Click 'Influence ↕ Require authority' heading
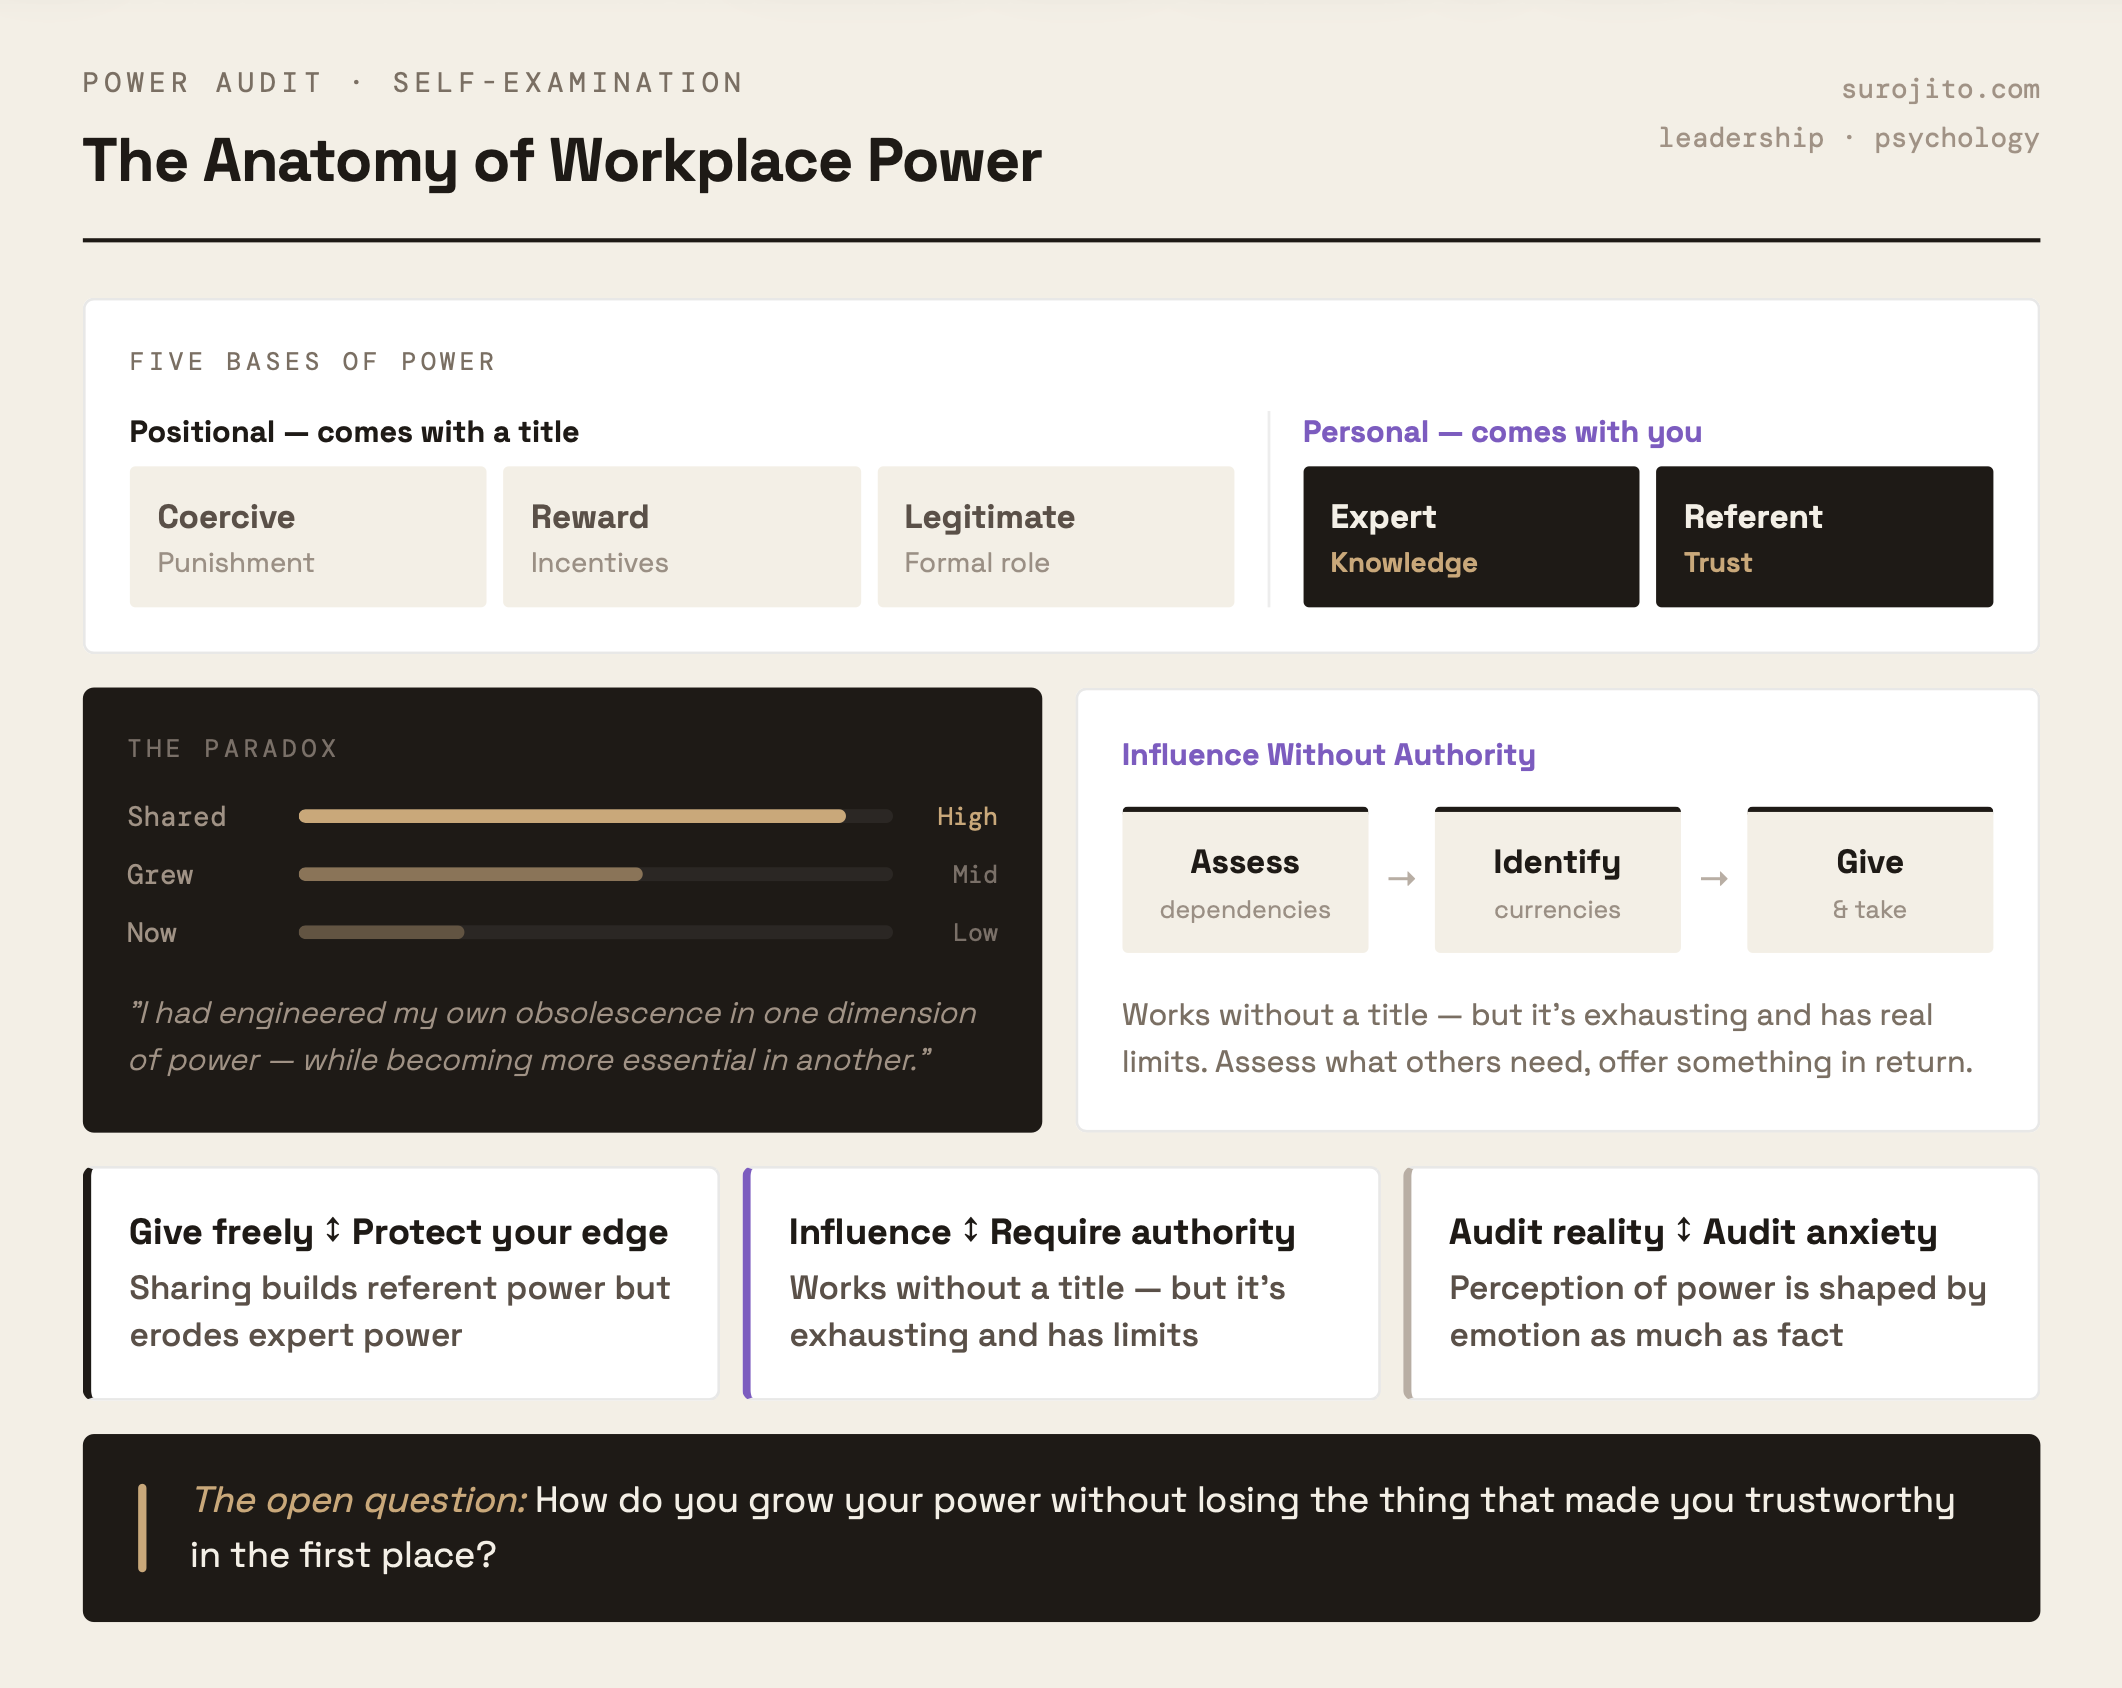Viewport: 2122px width, 1688px height. (1042, 1231)
